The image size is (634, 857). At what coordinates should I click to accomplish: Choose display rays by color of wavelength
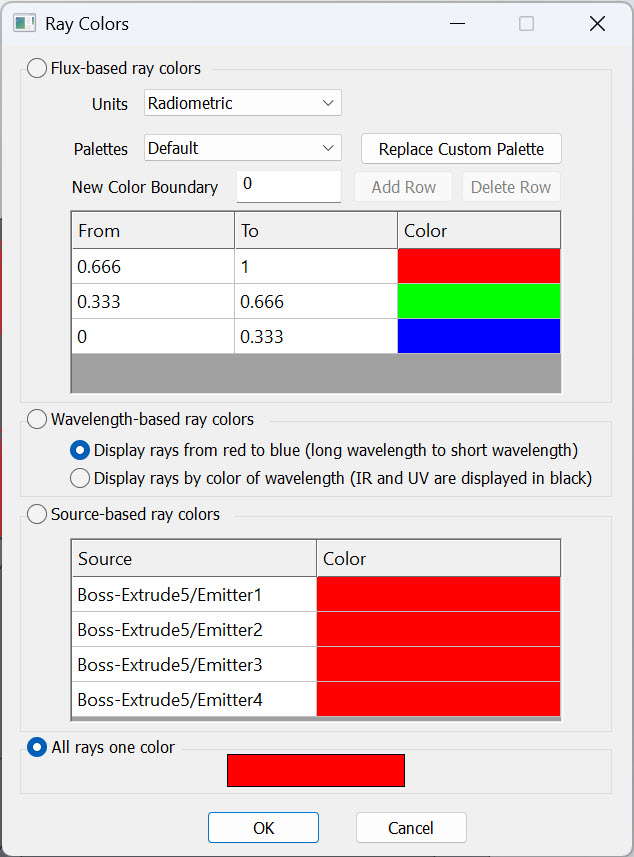80,478
